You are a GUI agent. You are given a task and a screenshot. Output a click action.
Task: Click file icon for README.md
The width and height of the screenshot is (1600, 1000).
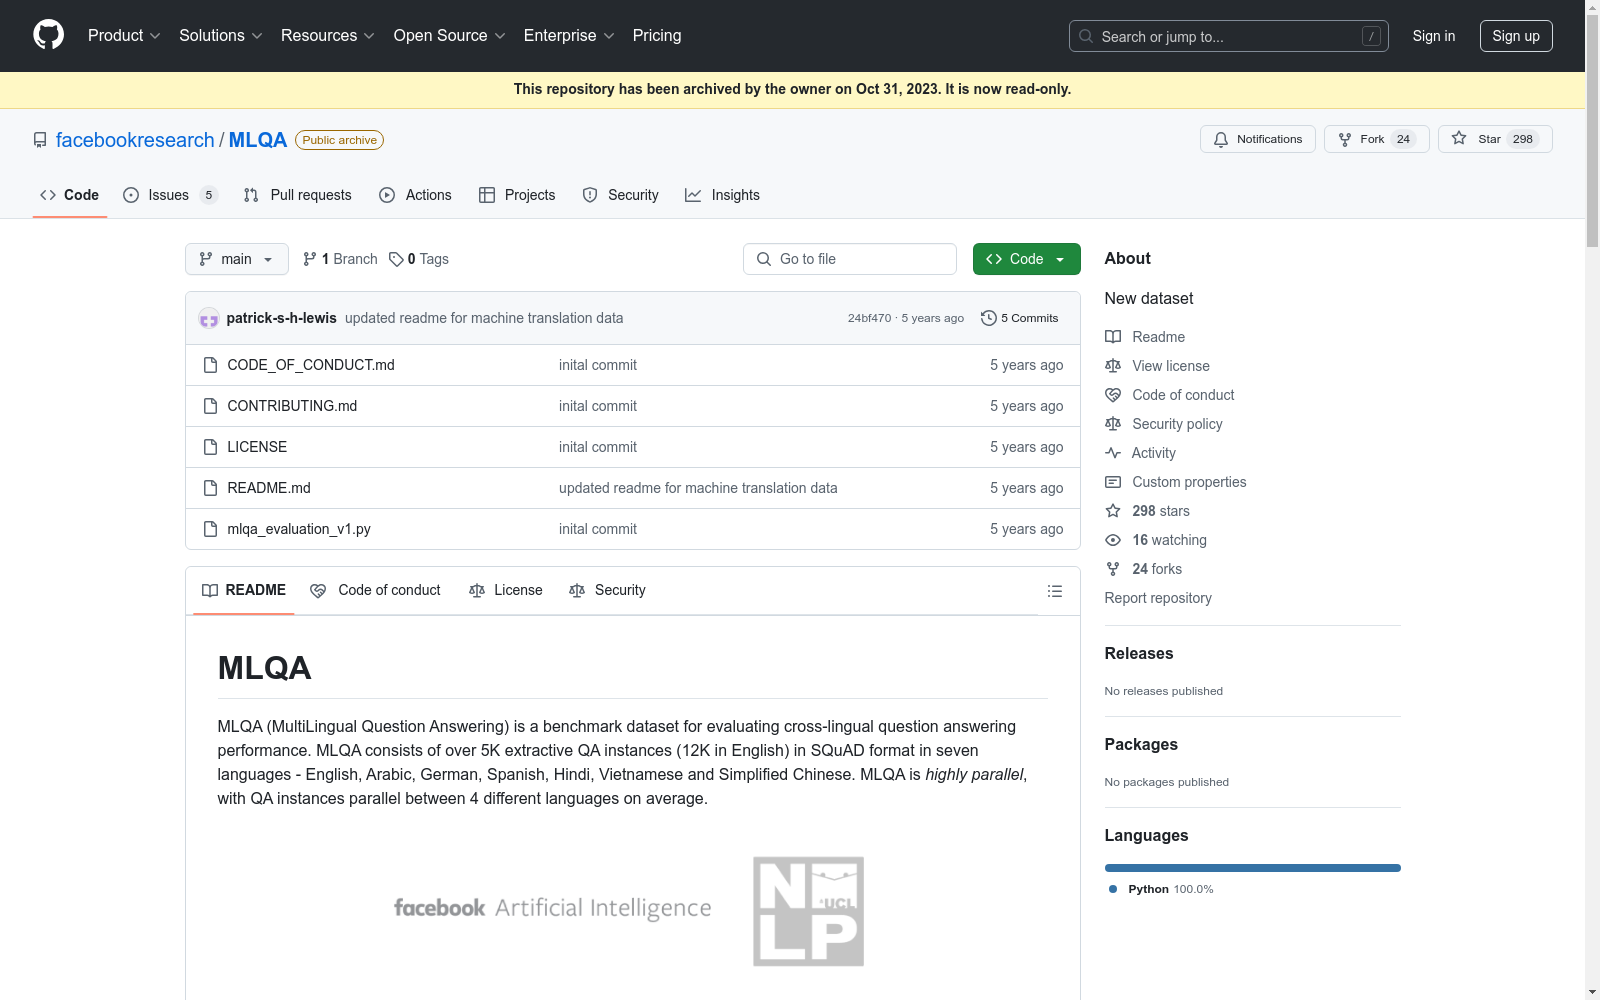click(210, 488)
